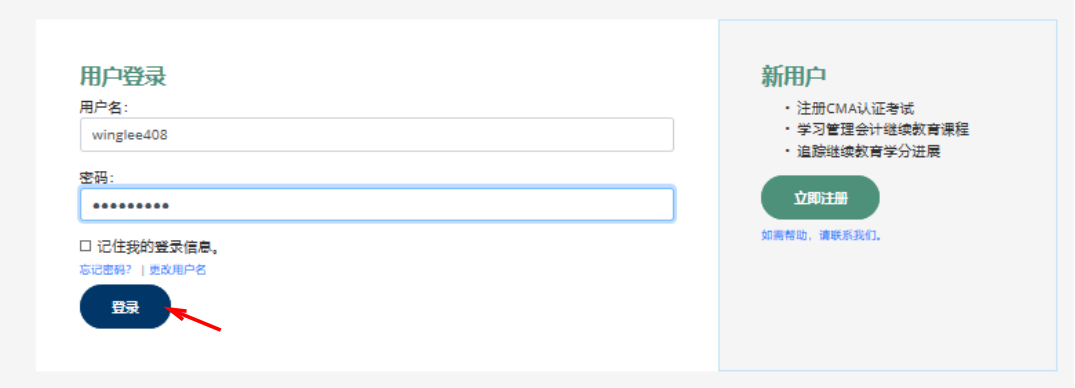Click the 密码: field label

pyautogui.click(x=97, y=177)
